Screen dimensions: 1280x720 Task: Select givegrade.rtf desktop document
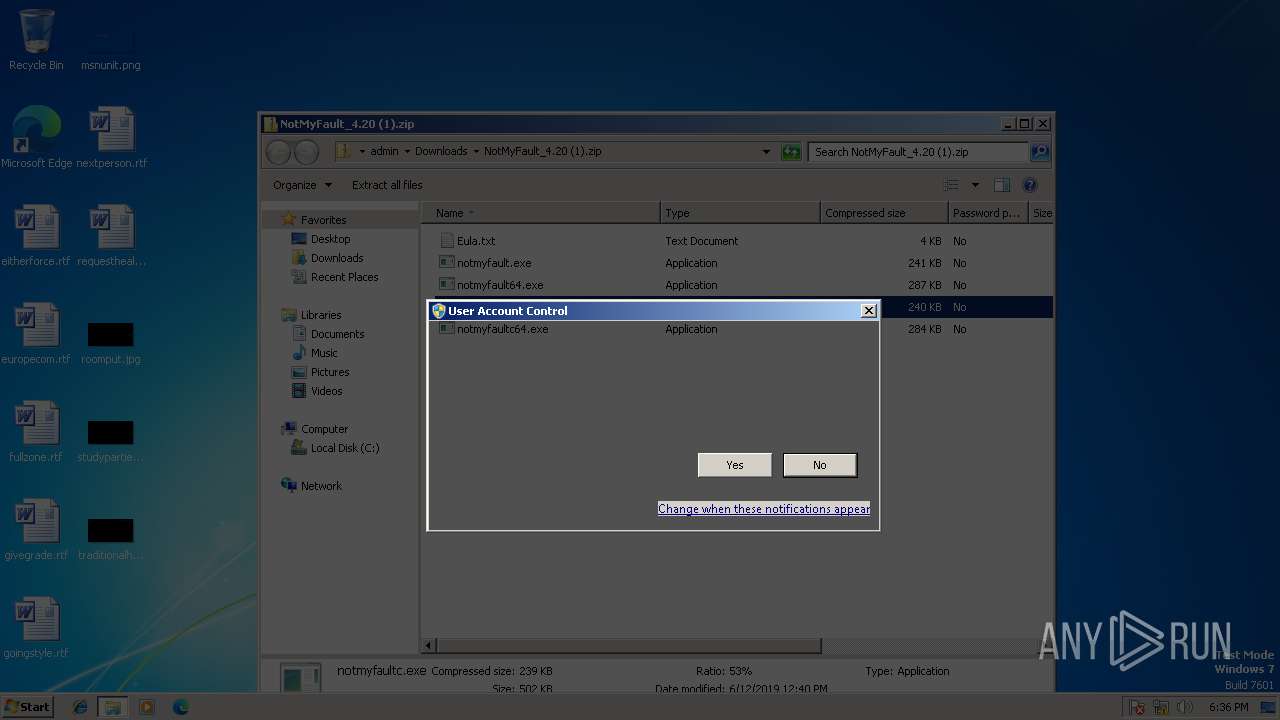tap(36, 530)
